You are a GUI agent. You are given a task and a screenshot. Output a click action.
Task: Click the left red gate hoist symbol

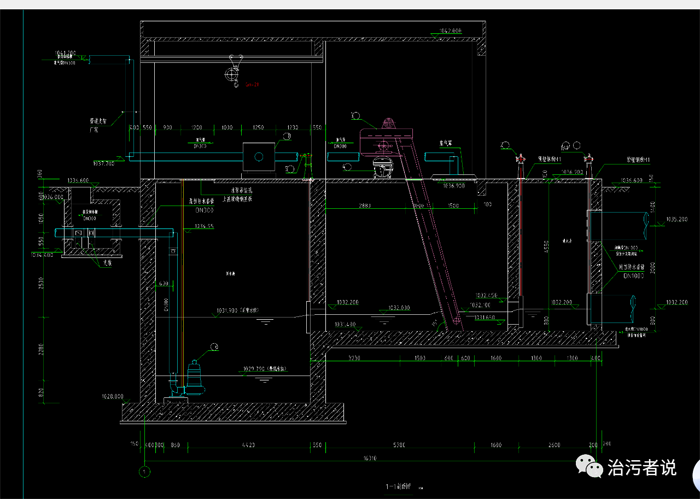519,160
